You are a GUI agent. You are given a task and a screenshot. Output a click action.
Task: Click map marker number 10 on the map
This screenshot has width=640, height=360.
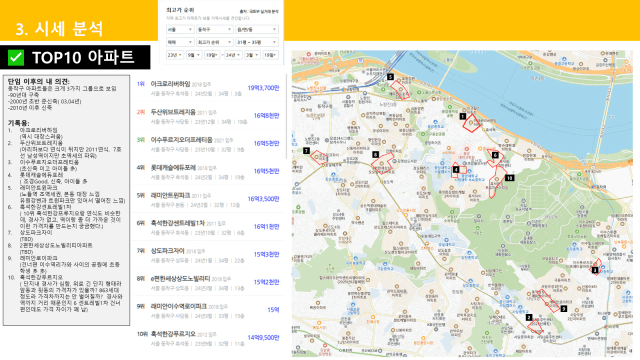pos(509,178)
